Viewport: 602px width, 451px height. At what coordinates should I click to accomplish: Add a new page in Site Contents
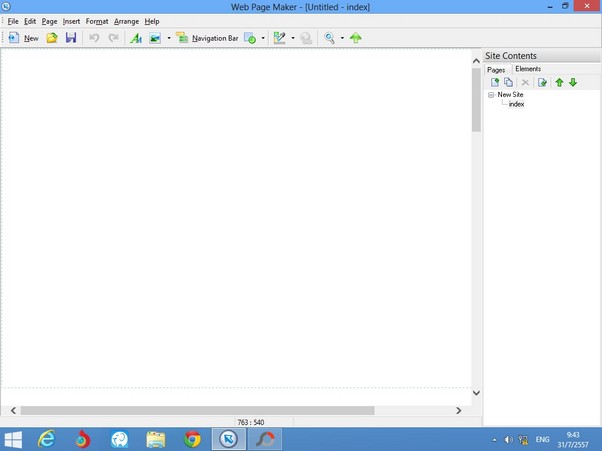coord(495,82)
